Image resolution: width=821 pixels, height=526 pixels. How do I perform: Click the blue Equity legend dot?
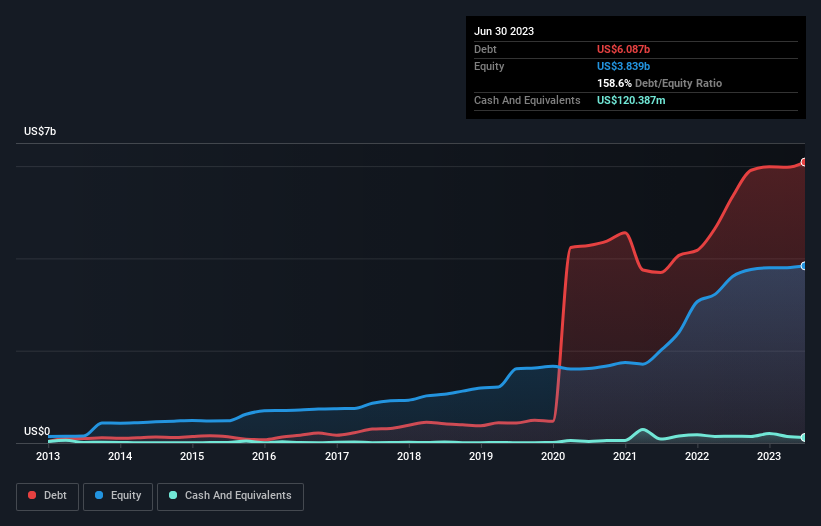pyautogui.click(x=99, y=495)
